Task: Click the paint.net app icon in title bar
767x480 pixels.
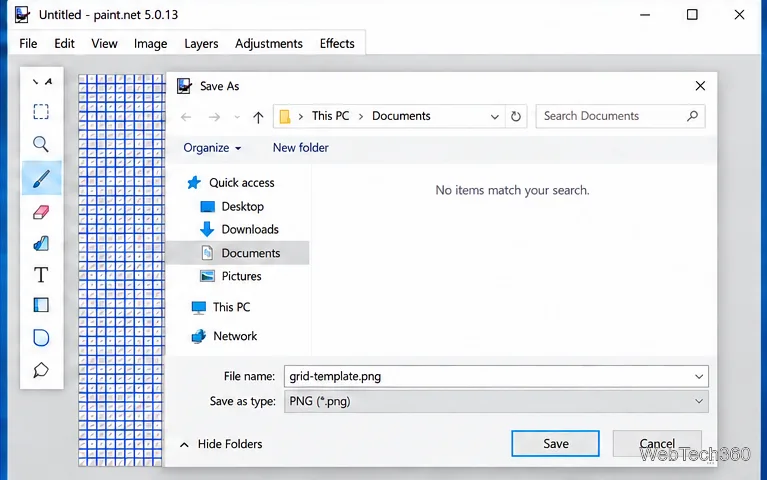Action: pyautogui.click(x=22, y=15)
